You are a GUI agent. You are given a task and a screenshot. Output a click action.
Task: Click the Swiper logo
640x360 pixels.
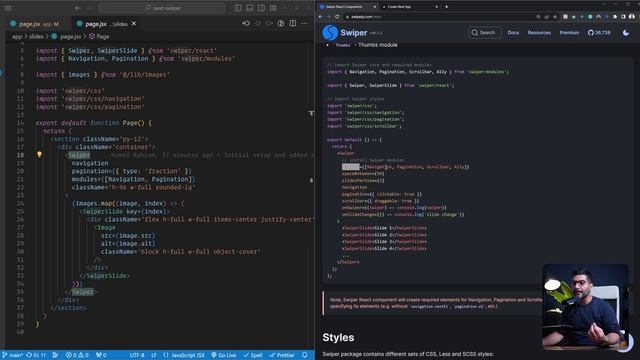point(344,33)
